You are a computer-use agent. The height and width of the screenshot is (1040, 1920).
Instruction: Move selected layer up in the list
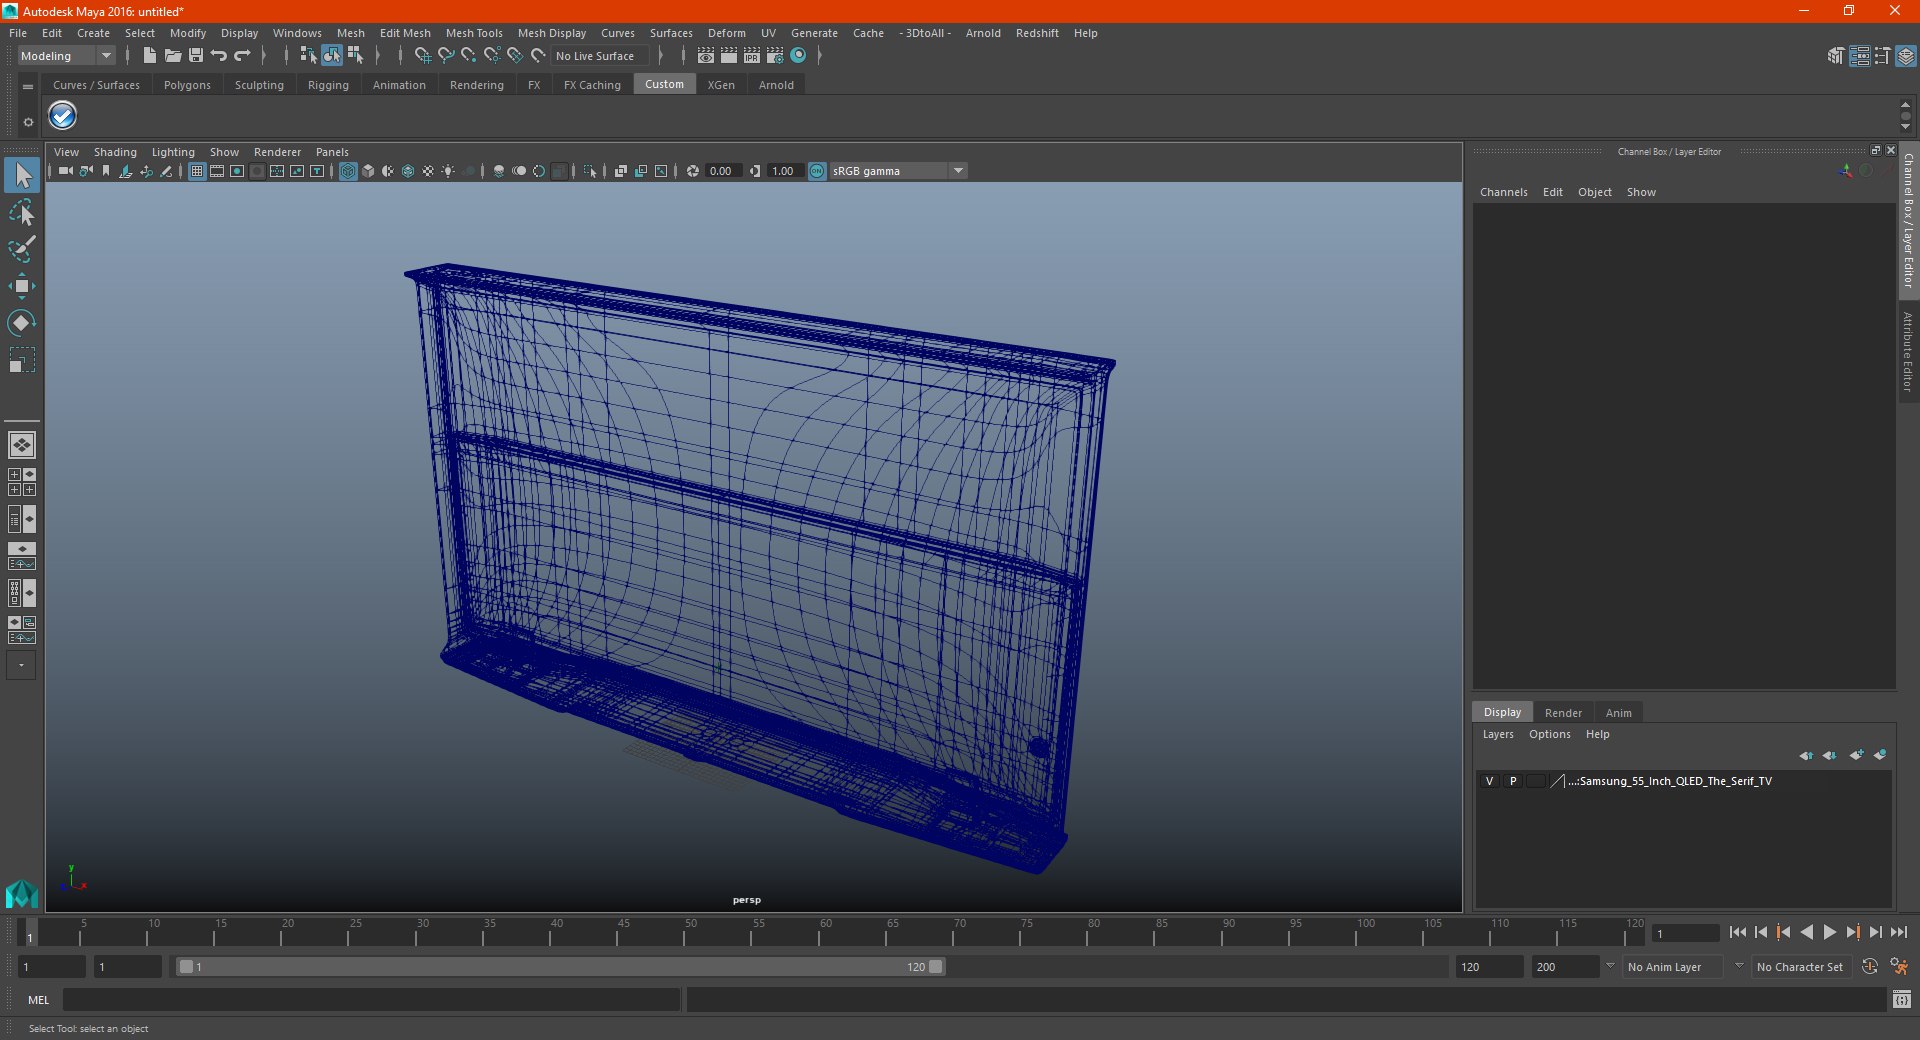pyautogui.click(x=1806, y=755)
